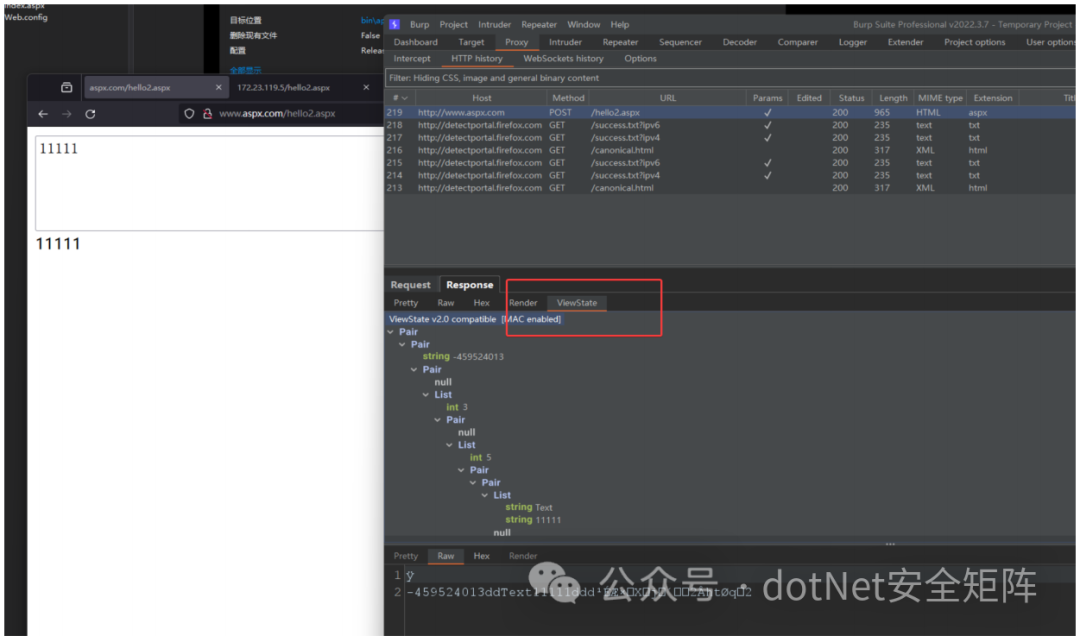Viewport: 1080px width, 642px height.
Task: Select history row 213 /canonical.html
Action: point(730,188)
